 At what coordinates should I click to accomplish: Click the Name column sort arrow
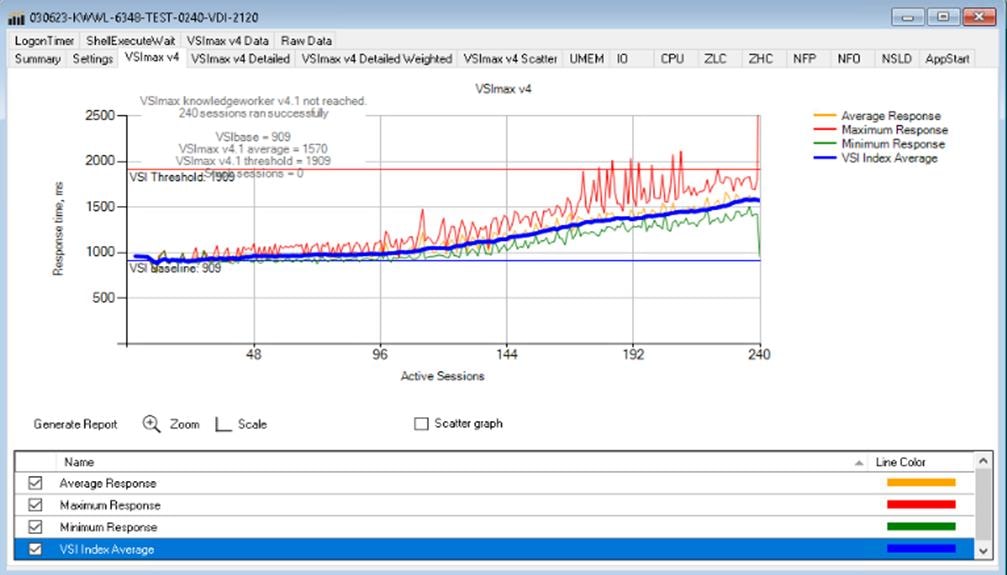[x=859, y=463]
